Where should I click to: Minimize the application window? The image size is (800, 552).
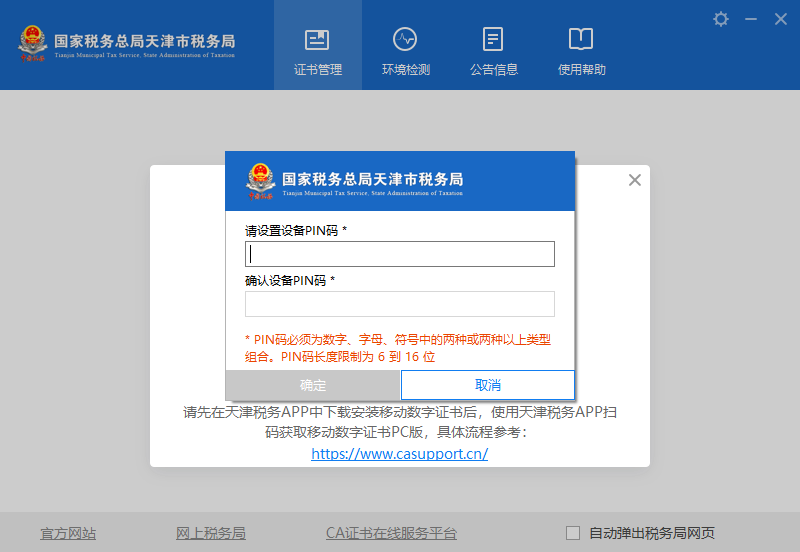pyautogui.click(x=751, y=19)
